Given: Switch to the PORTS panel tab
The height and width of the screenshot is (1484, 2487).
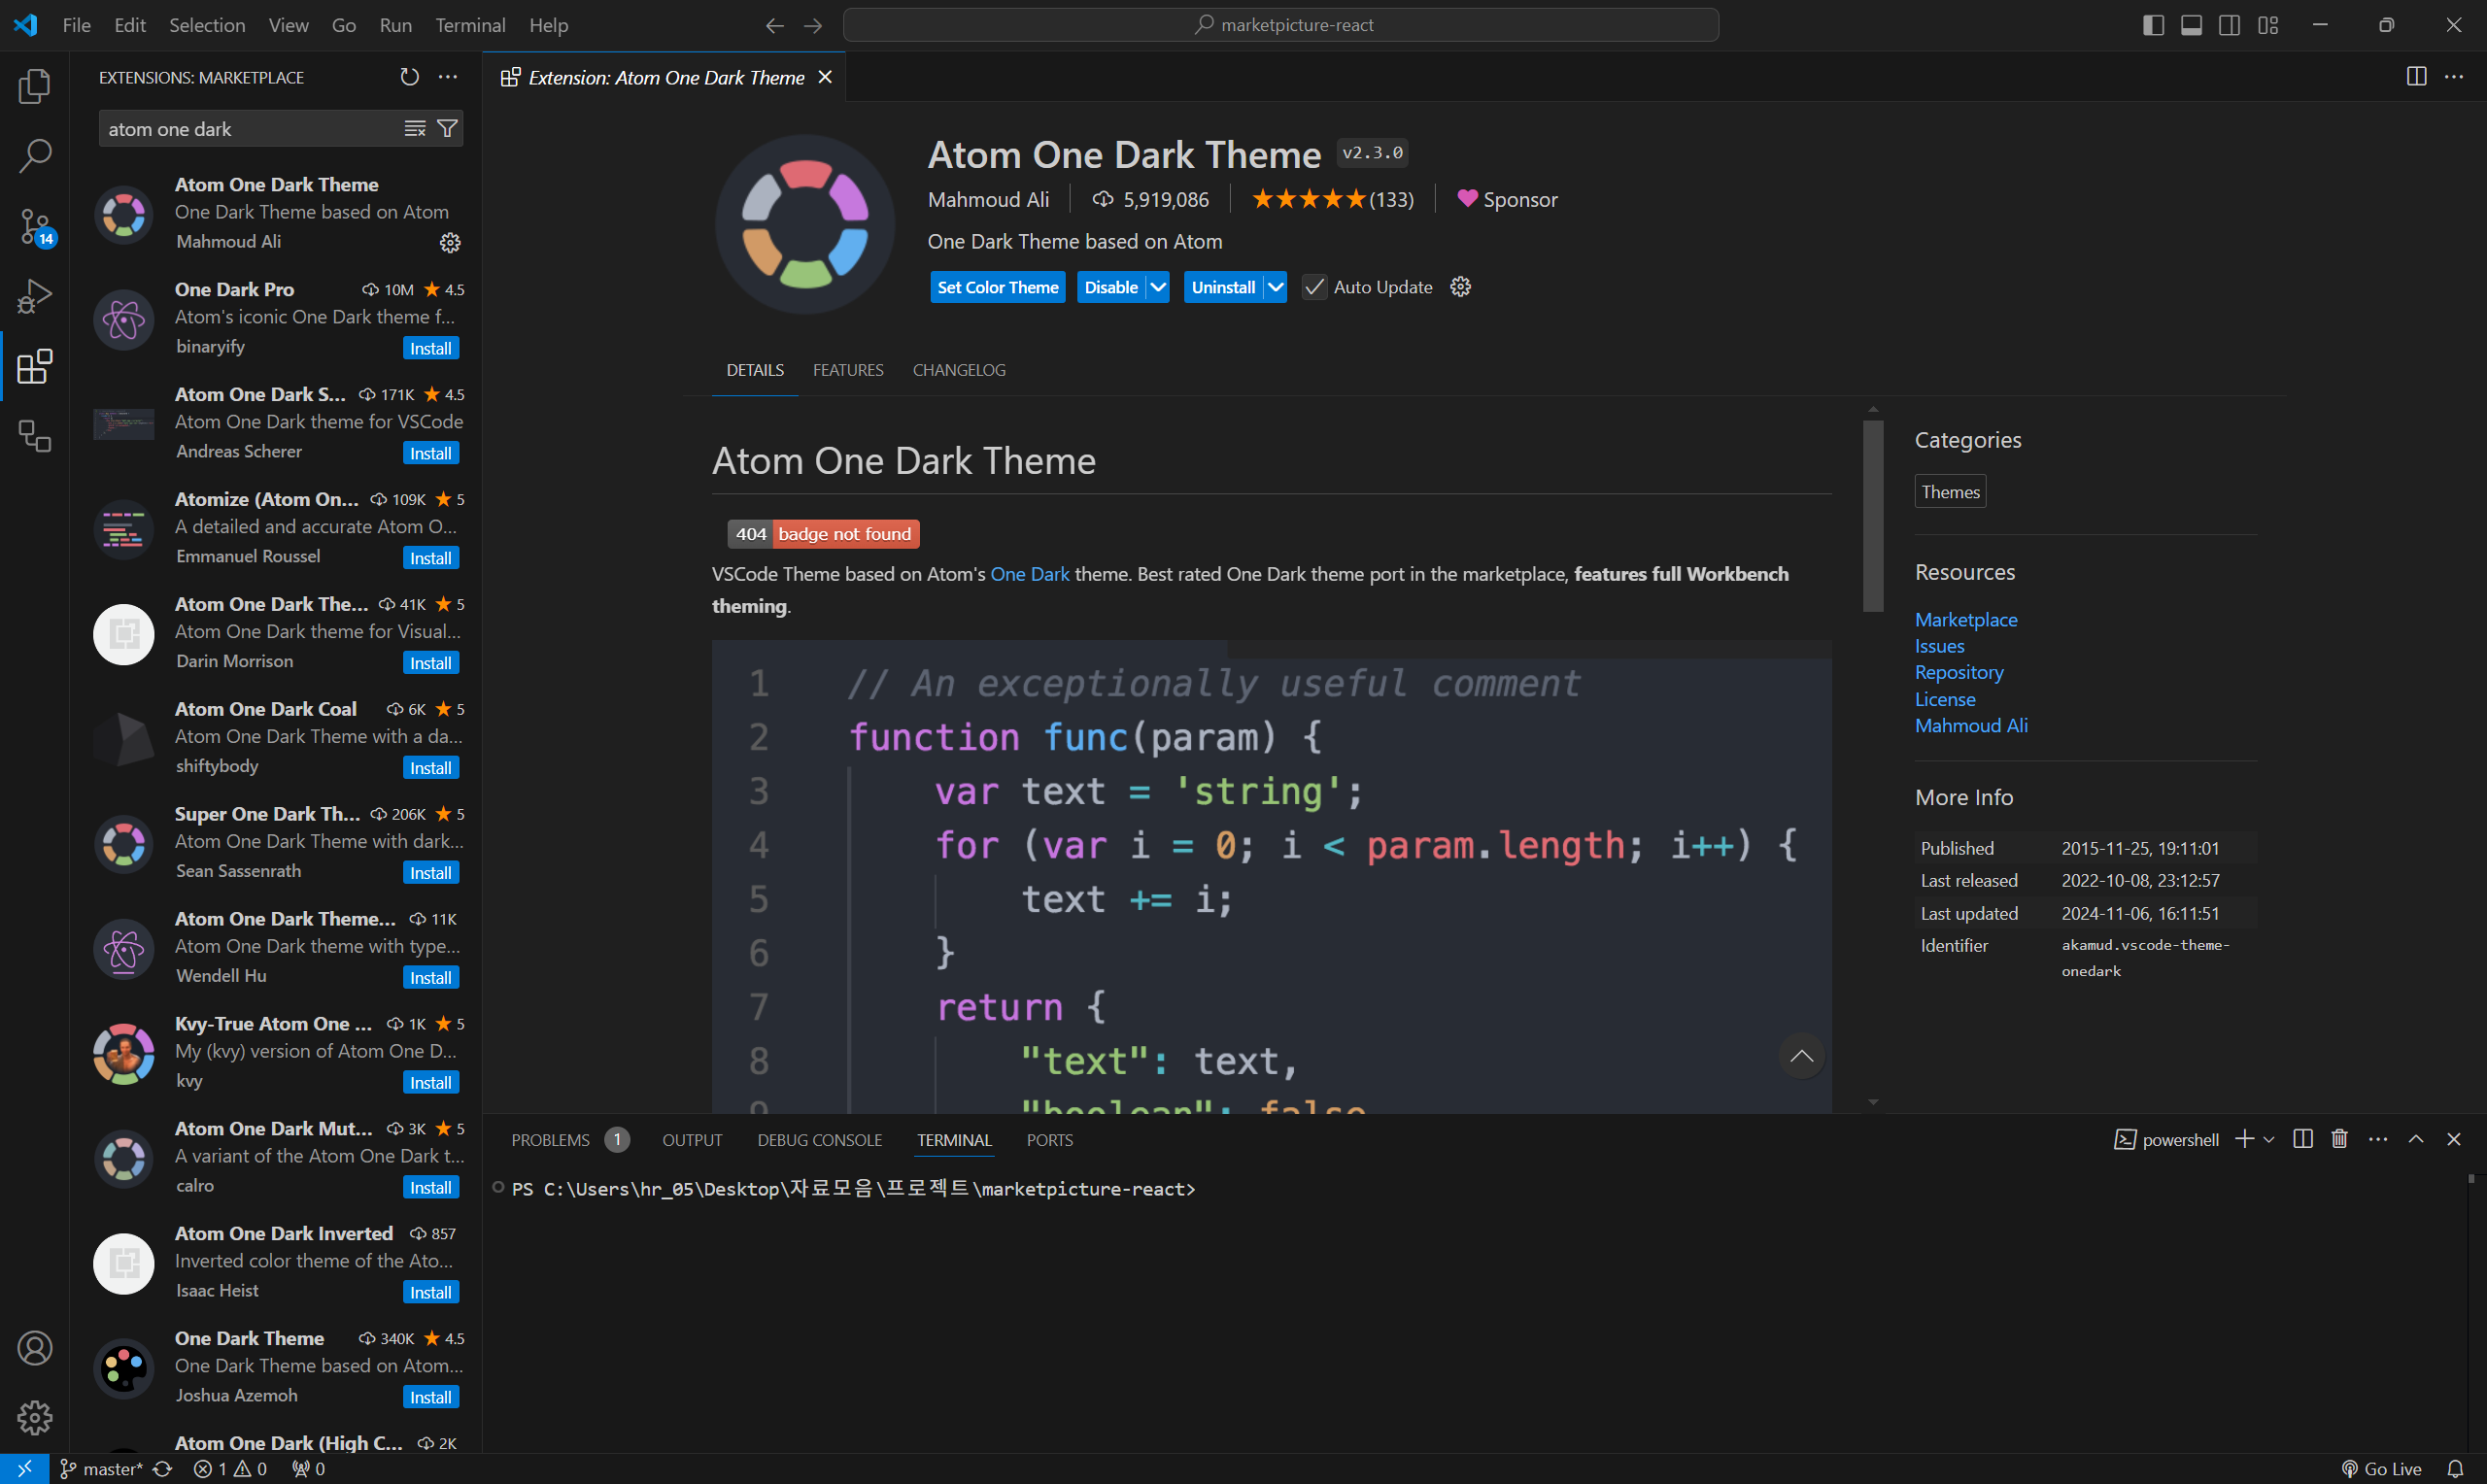Looking at the screenshot, I should click(x=1050, y=1140).
